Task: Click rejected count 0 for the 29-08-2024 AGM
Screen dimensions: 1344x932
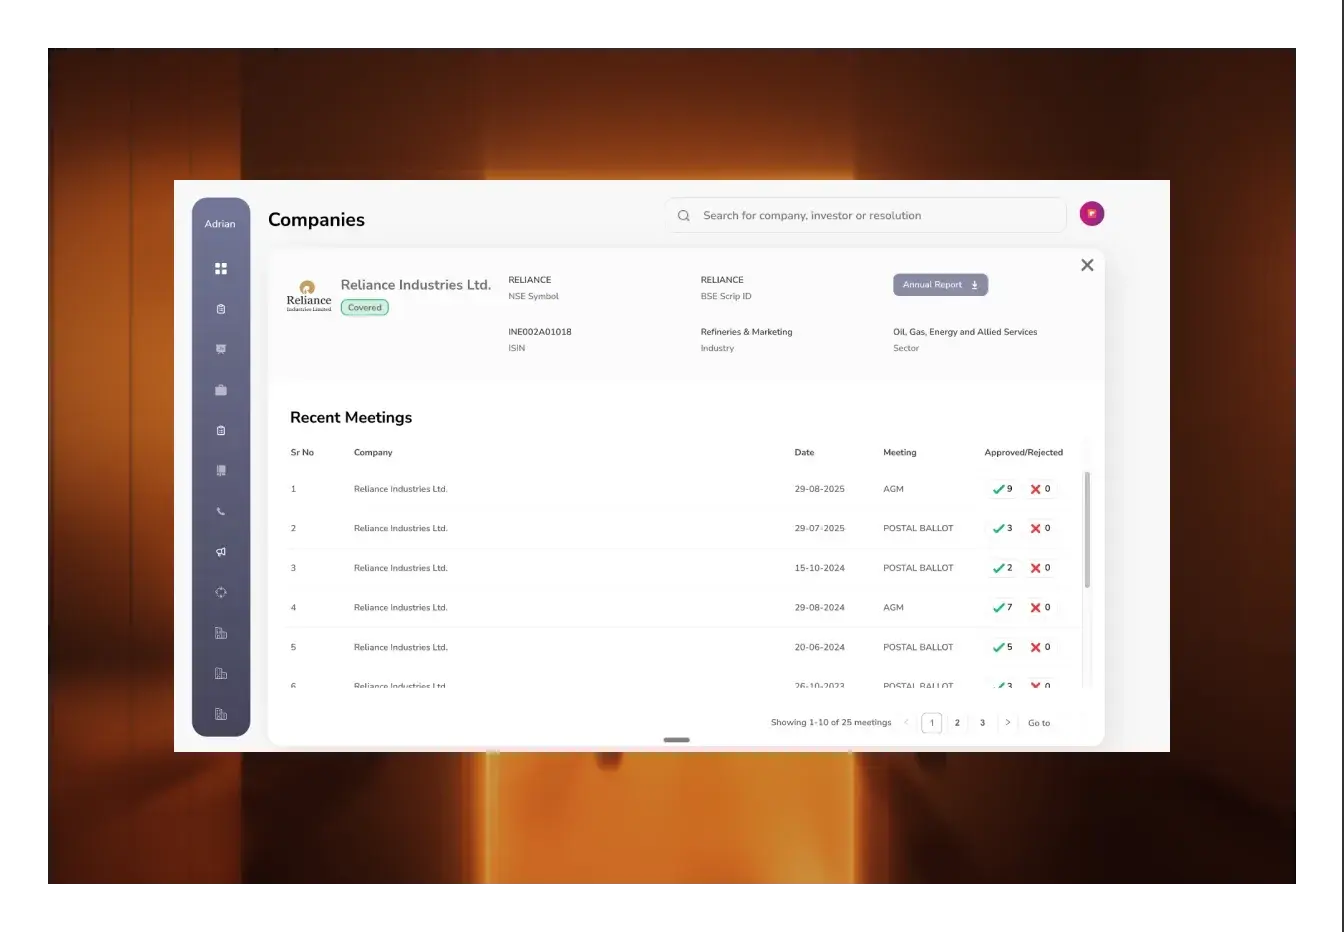Action: click(x=1040, y=607)
